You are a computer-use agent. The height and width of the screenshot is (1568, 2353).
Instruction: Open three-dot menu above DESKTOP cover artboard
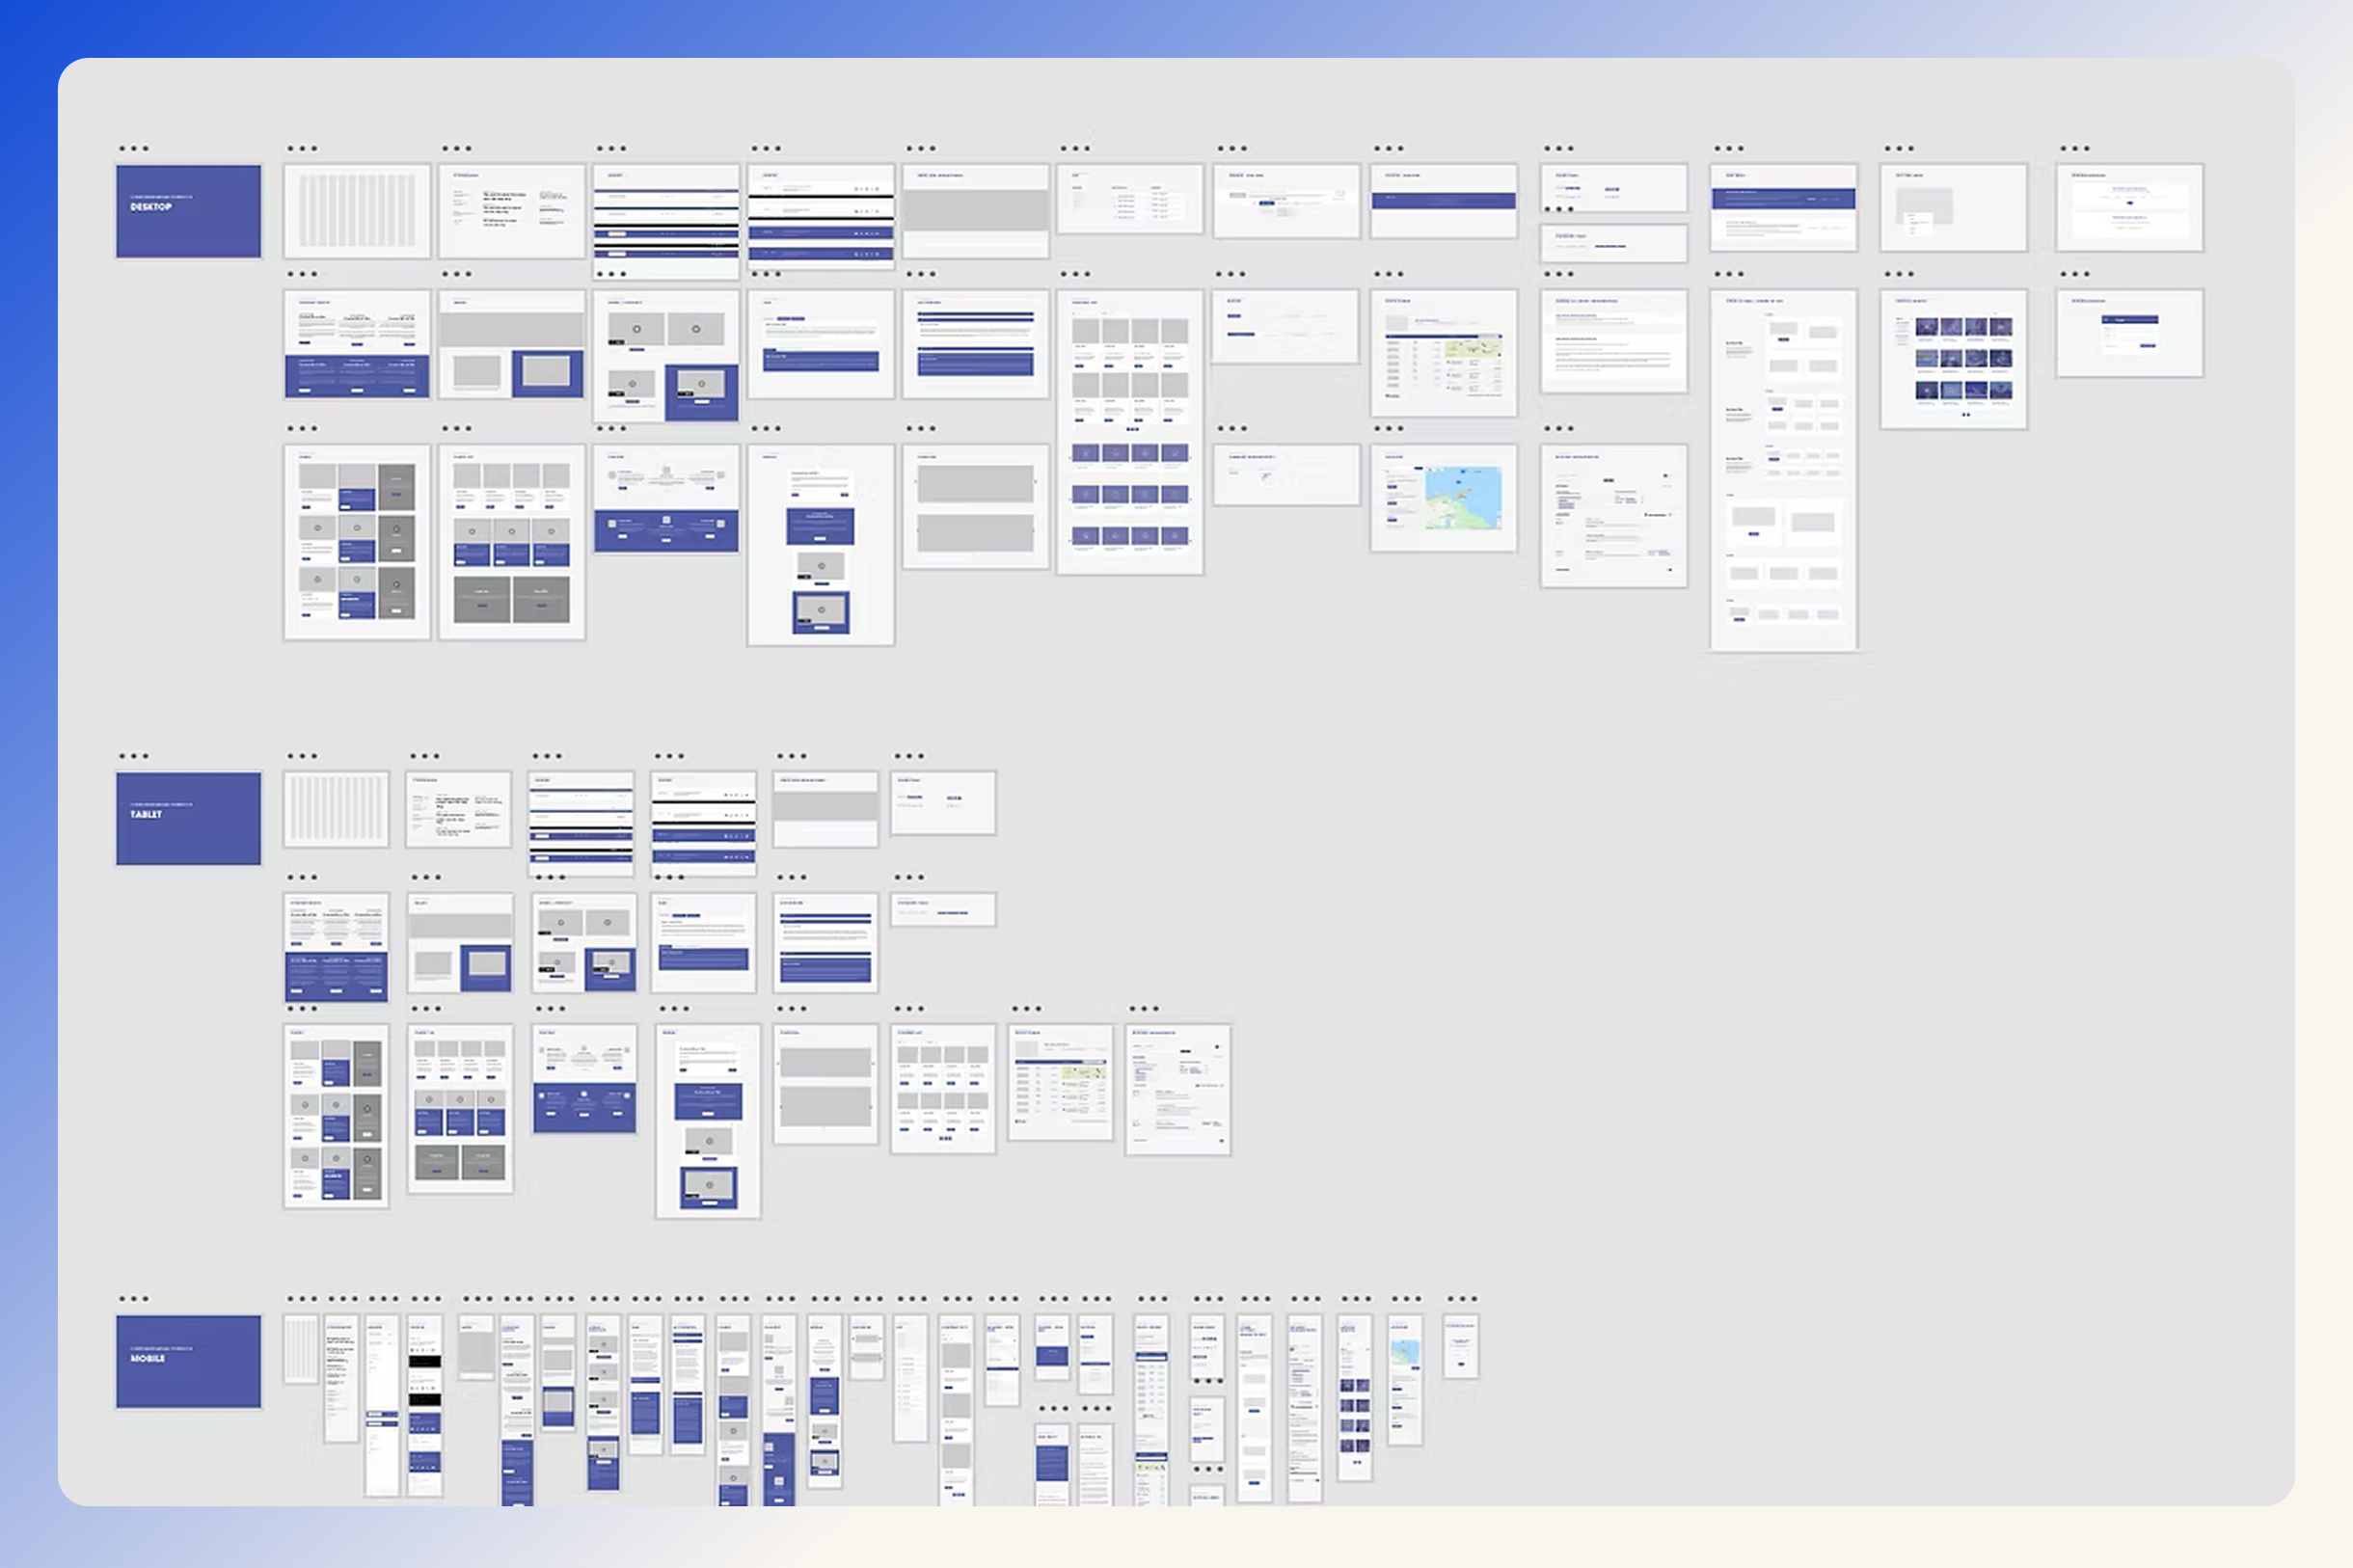click(133, 149)
